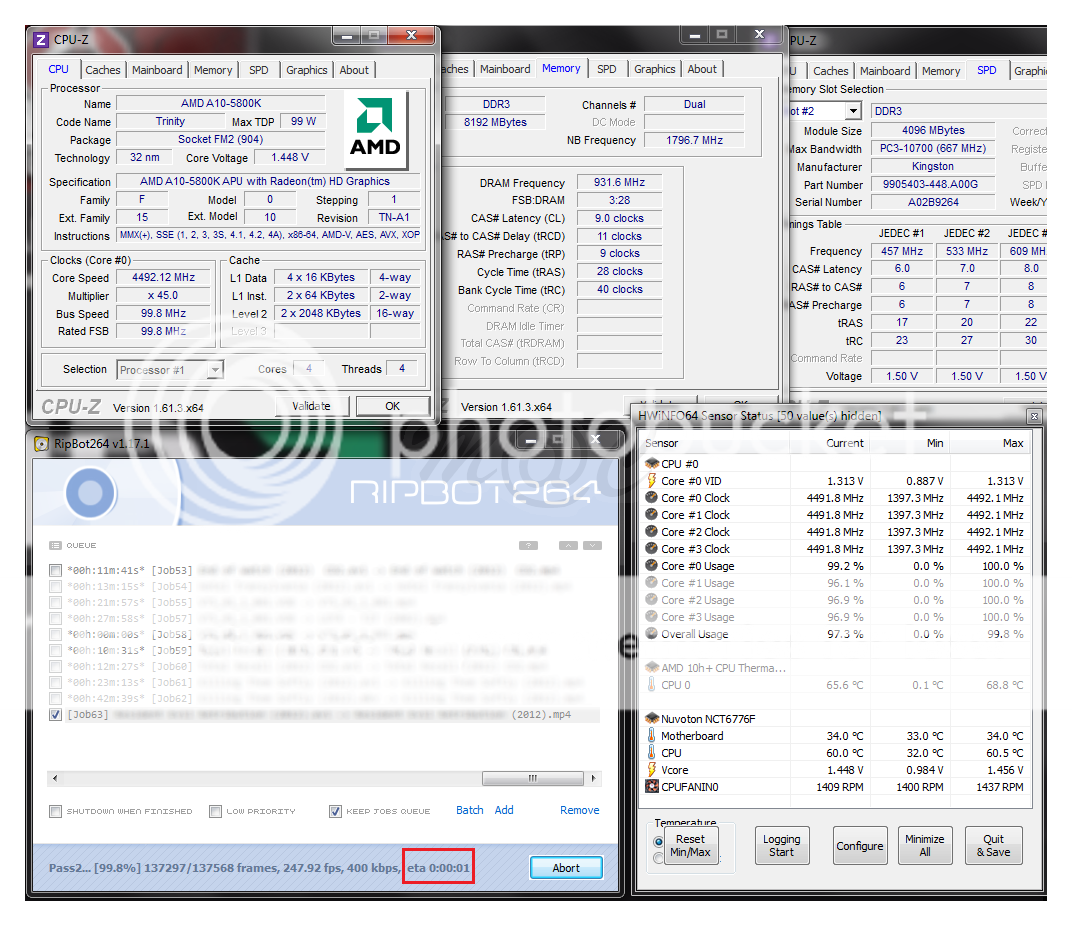The width and height of the screenshot is (1072, 926).
Task: Enable Shutdown When Finished checkbox
Action: (56, 811)
